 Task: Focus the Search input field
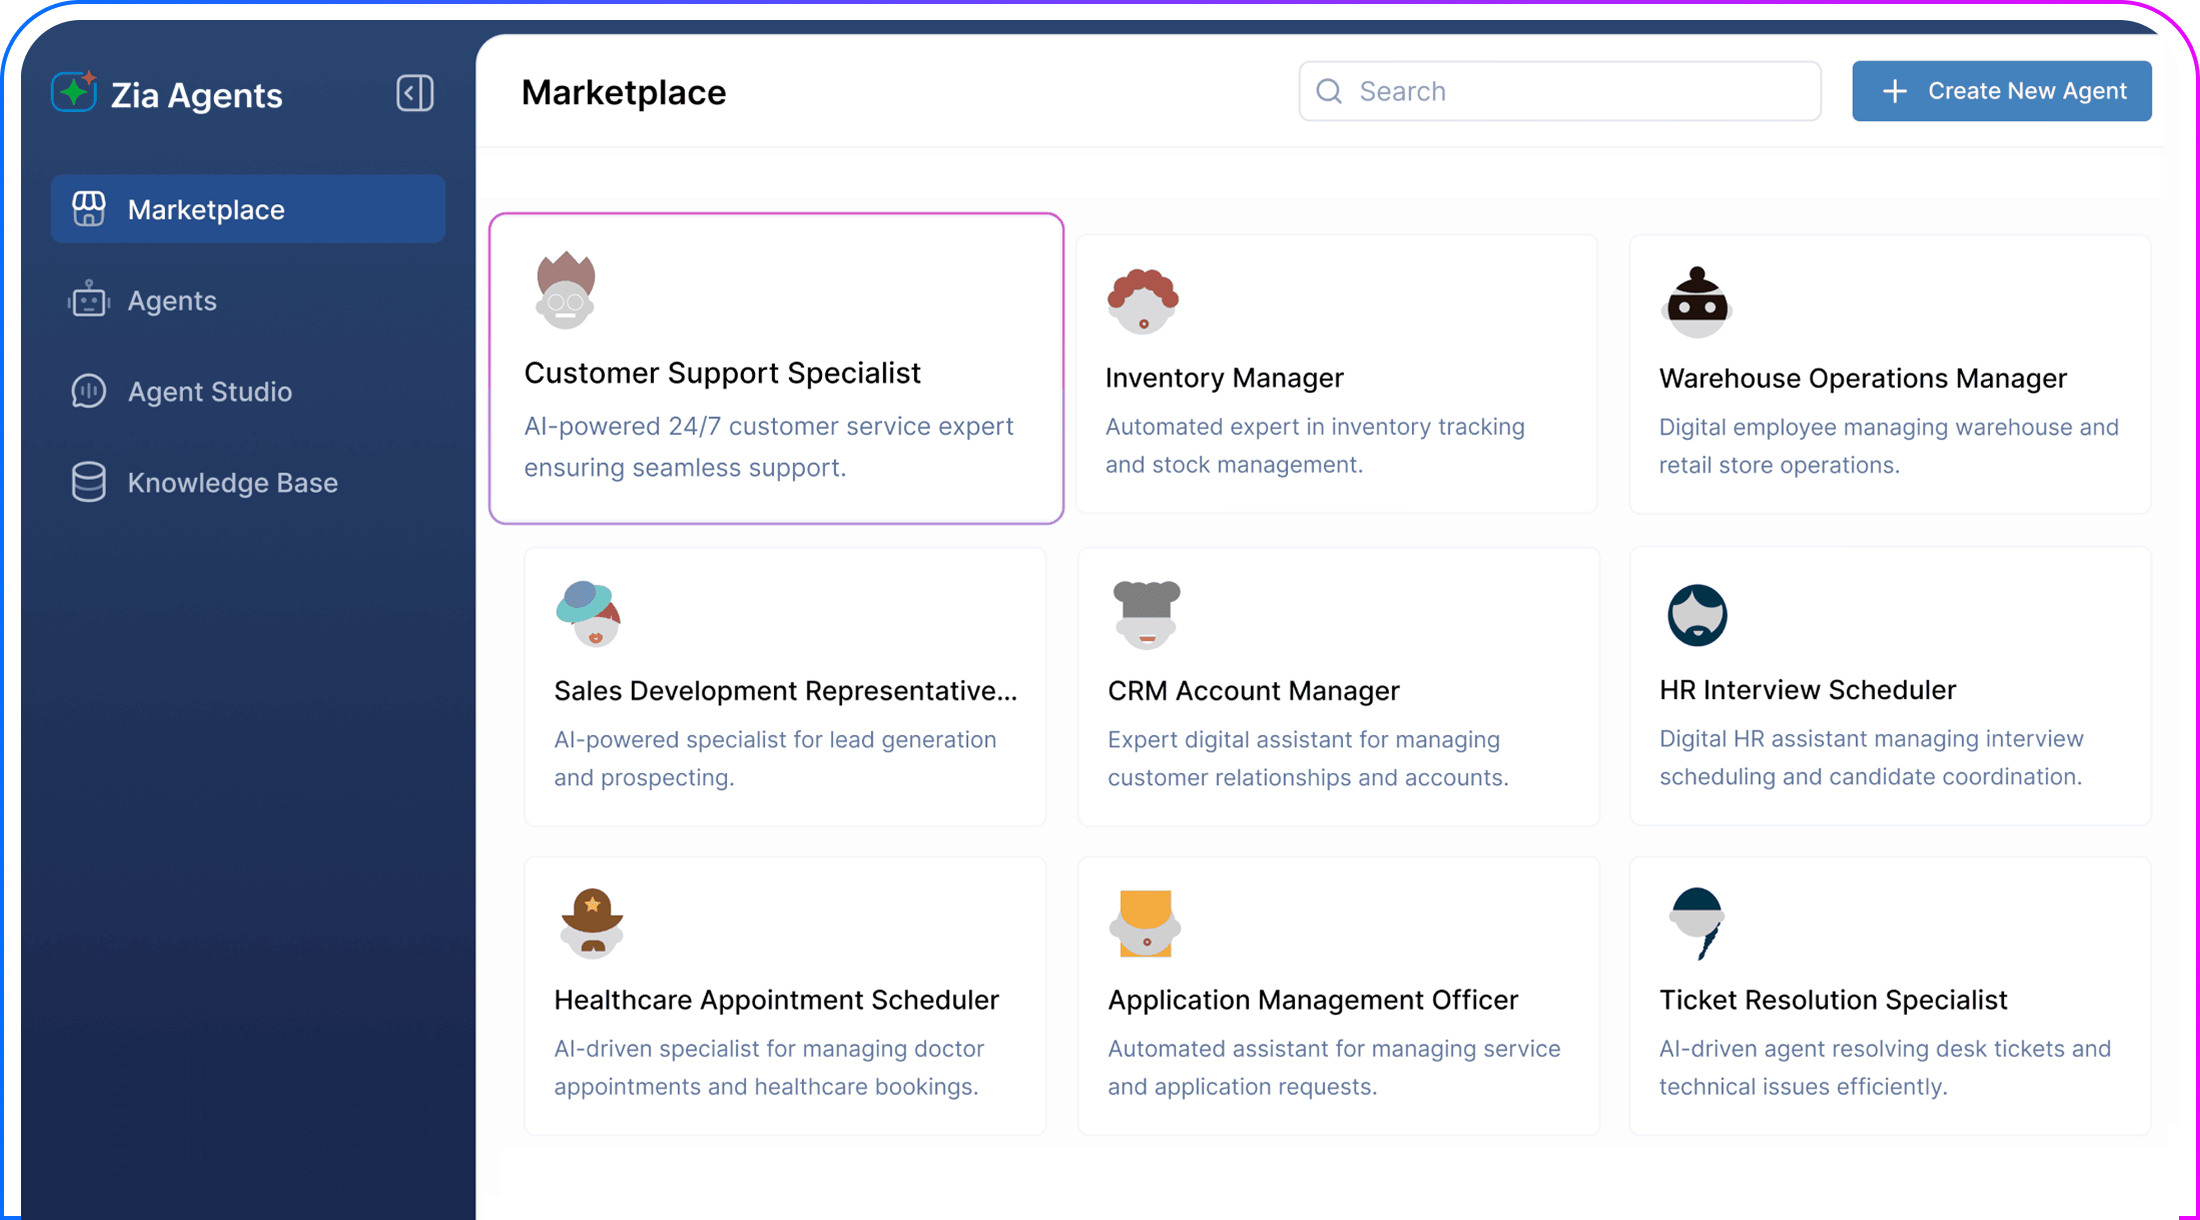(x=1559, y=91)
